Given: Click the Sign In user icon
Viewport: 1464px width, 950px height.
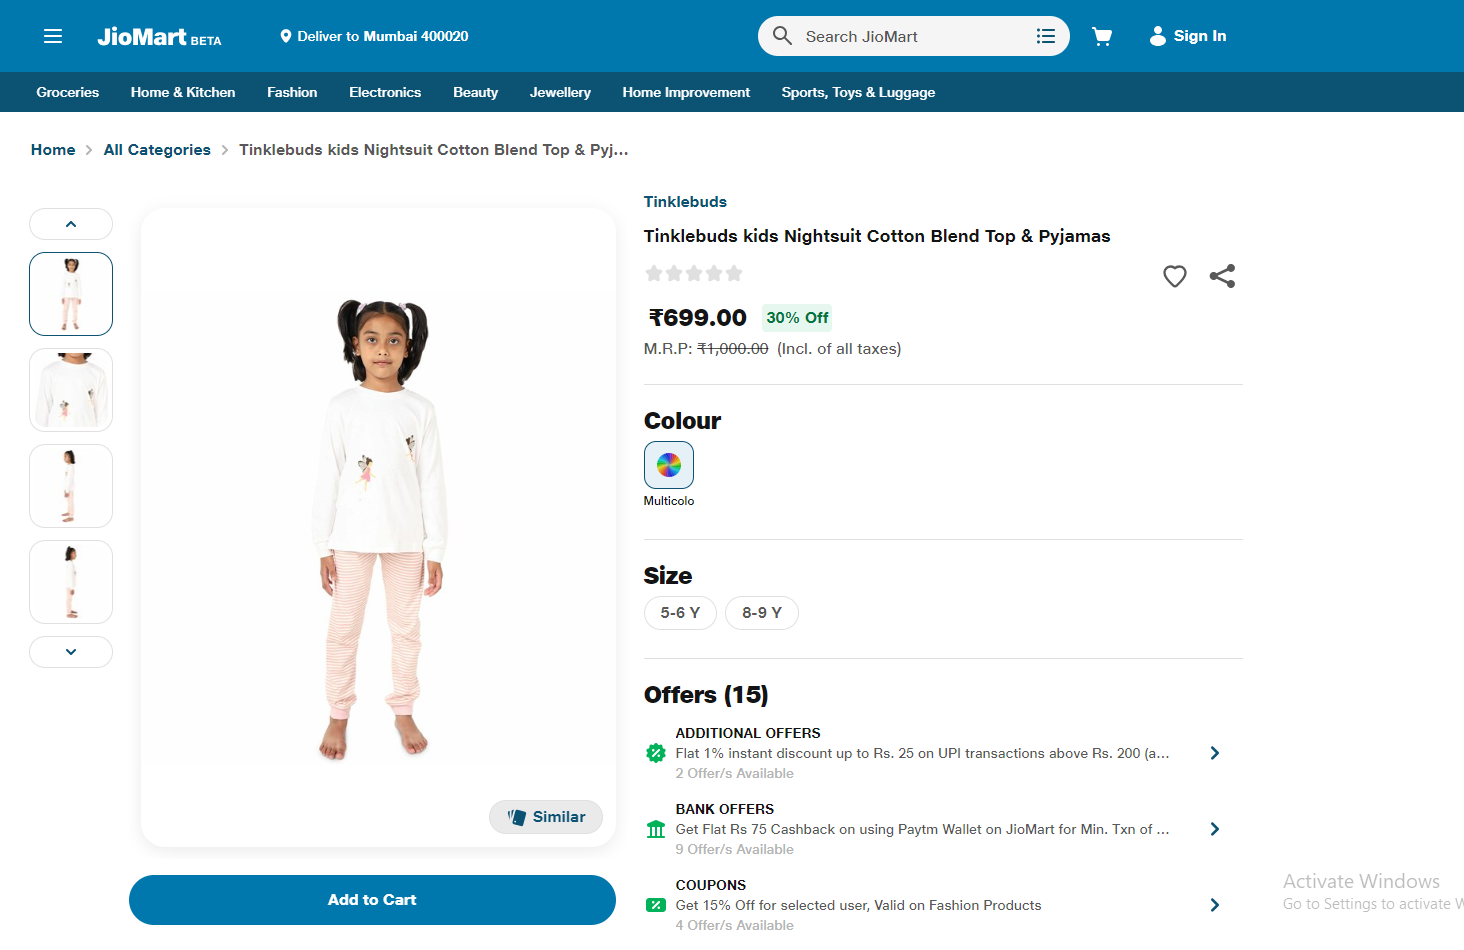Looking at the screenshot, I should (x=1157, y=36).
